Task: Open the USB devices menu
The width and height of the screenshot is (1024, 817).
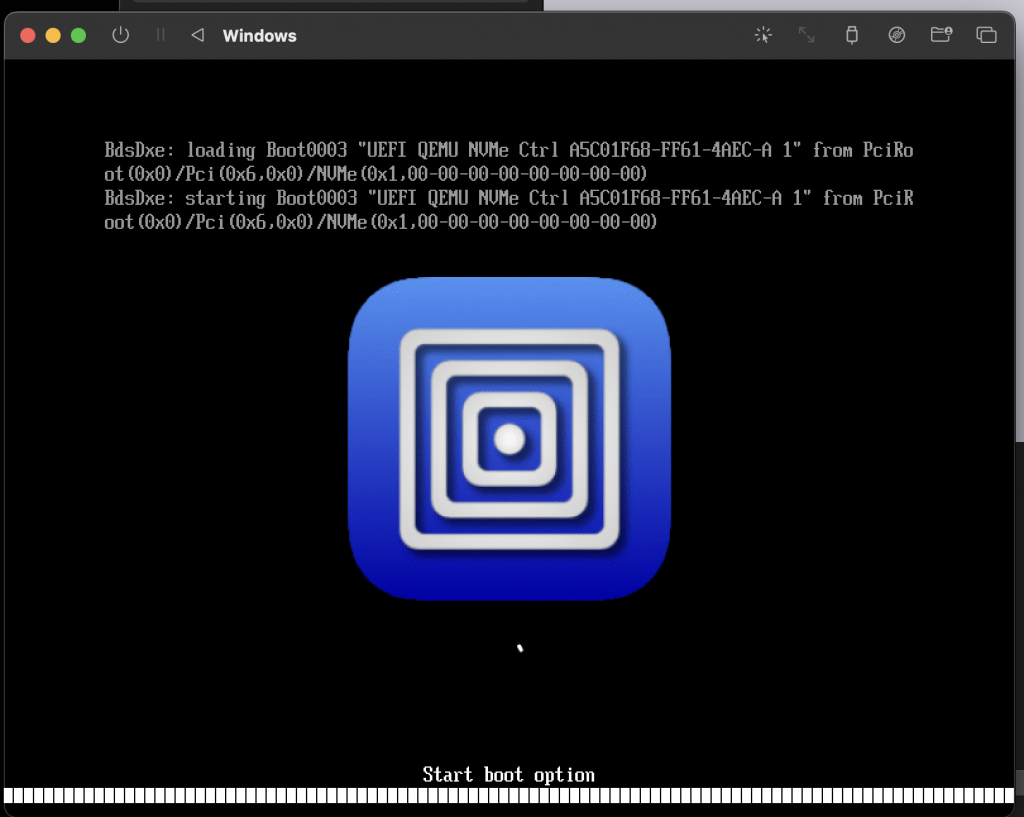Action: (x=851, y=35)
